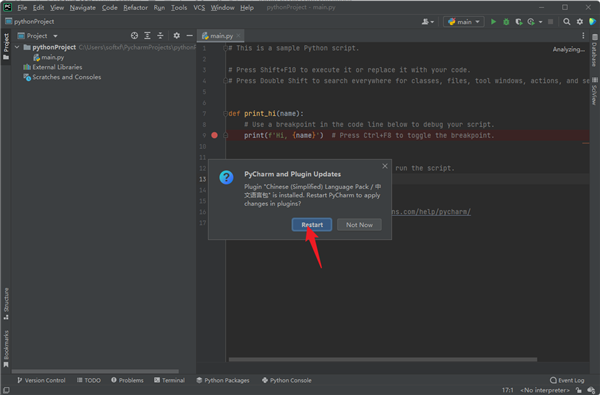Open the Bookmarks tool window
Image resolution: width=600 pixels, height=395 pixels.
point(6,349)
